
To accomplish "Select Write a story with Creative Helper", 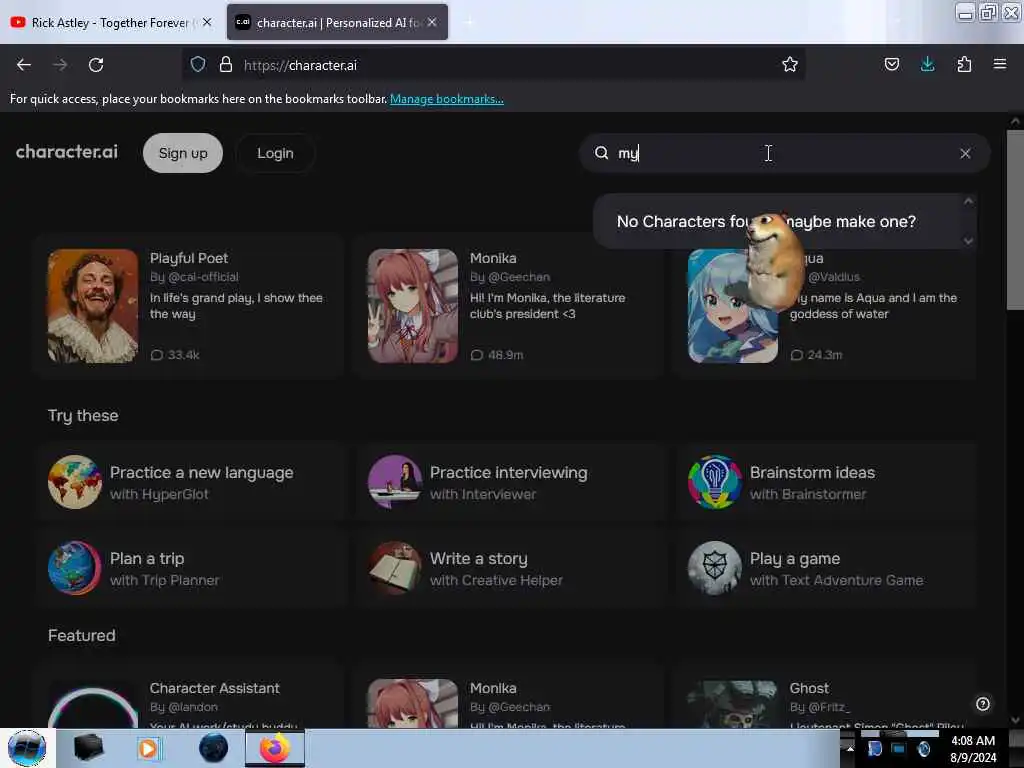I will (x=509, y=568).
